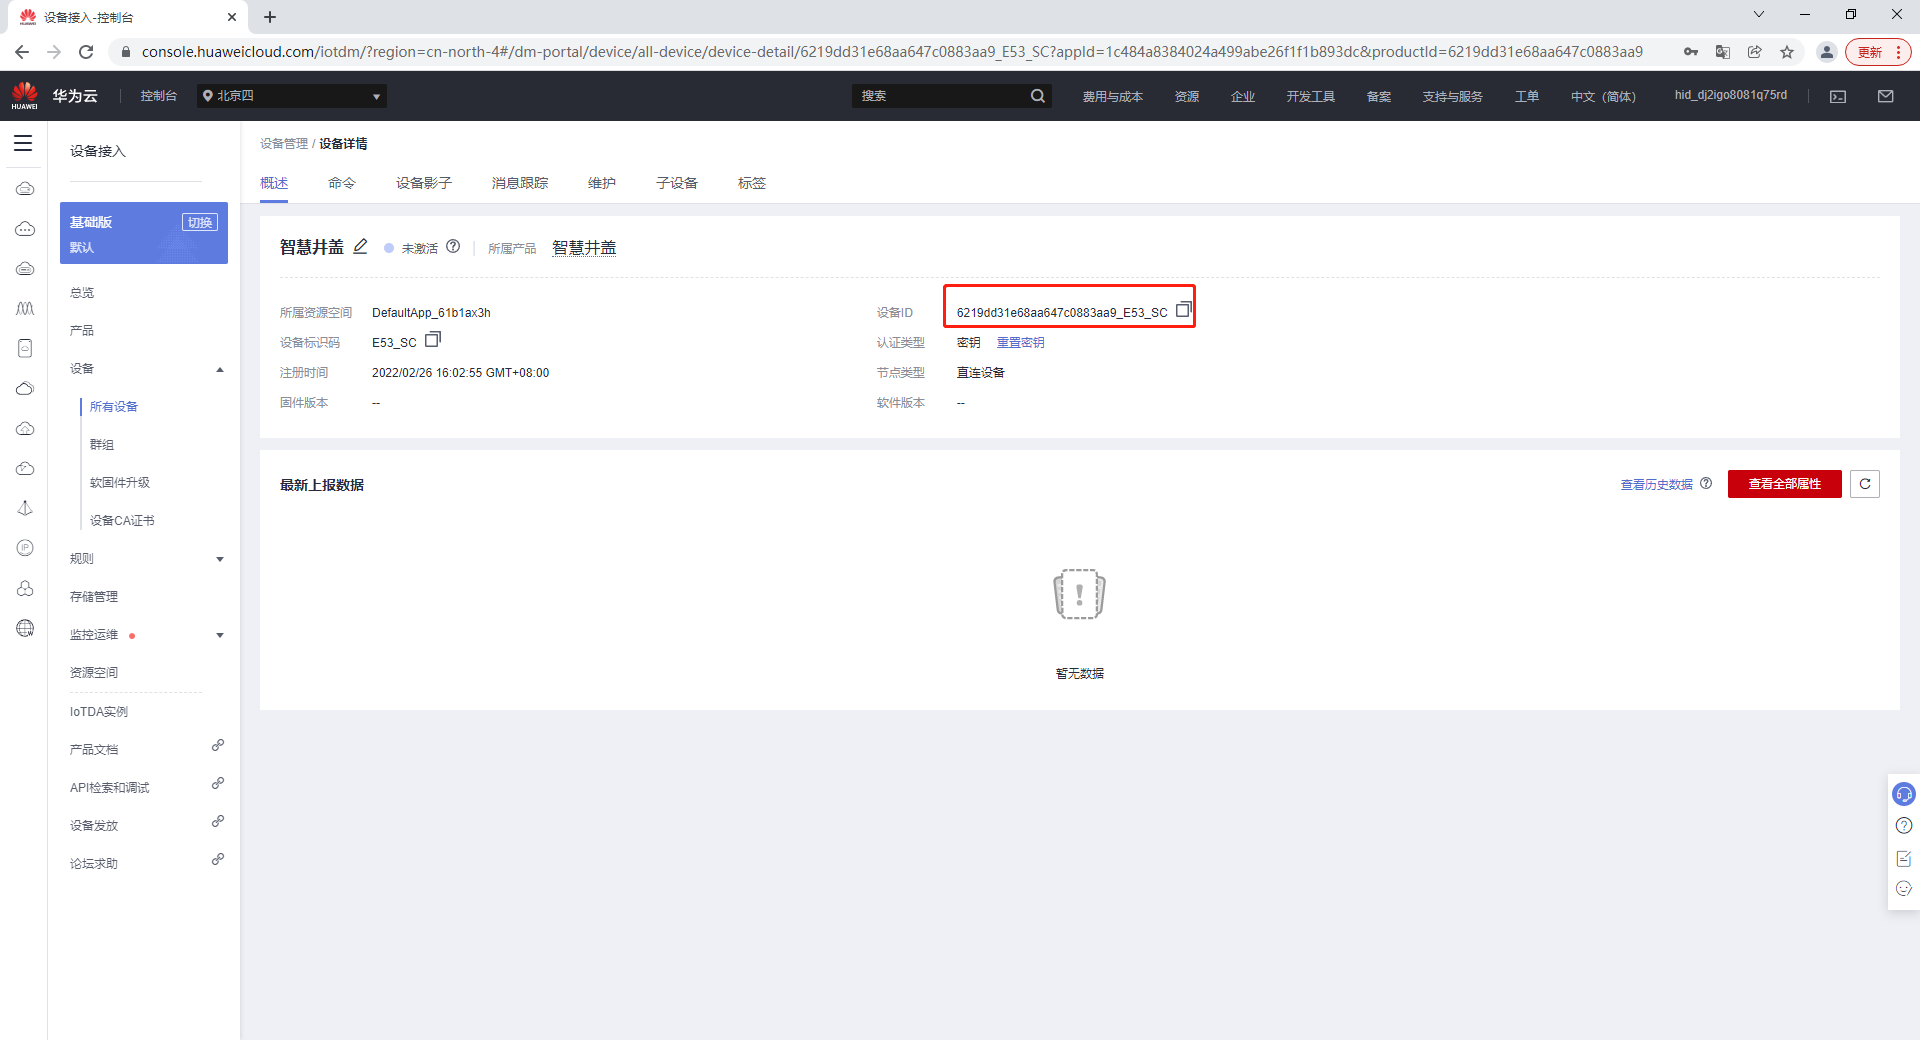The image size is (1920, 1040).
Task: Open the browser translate icon
Action: pyautogui.click(x=1723, y=52)
